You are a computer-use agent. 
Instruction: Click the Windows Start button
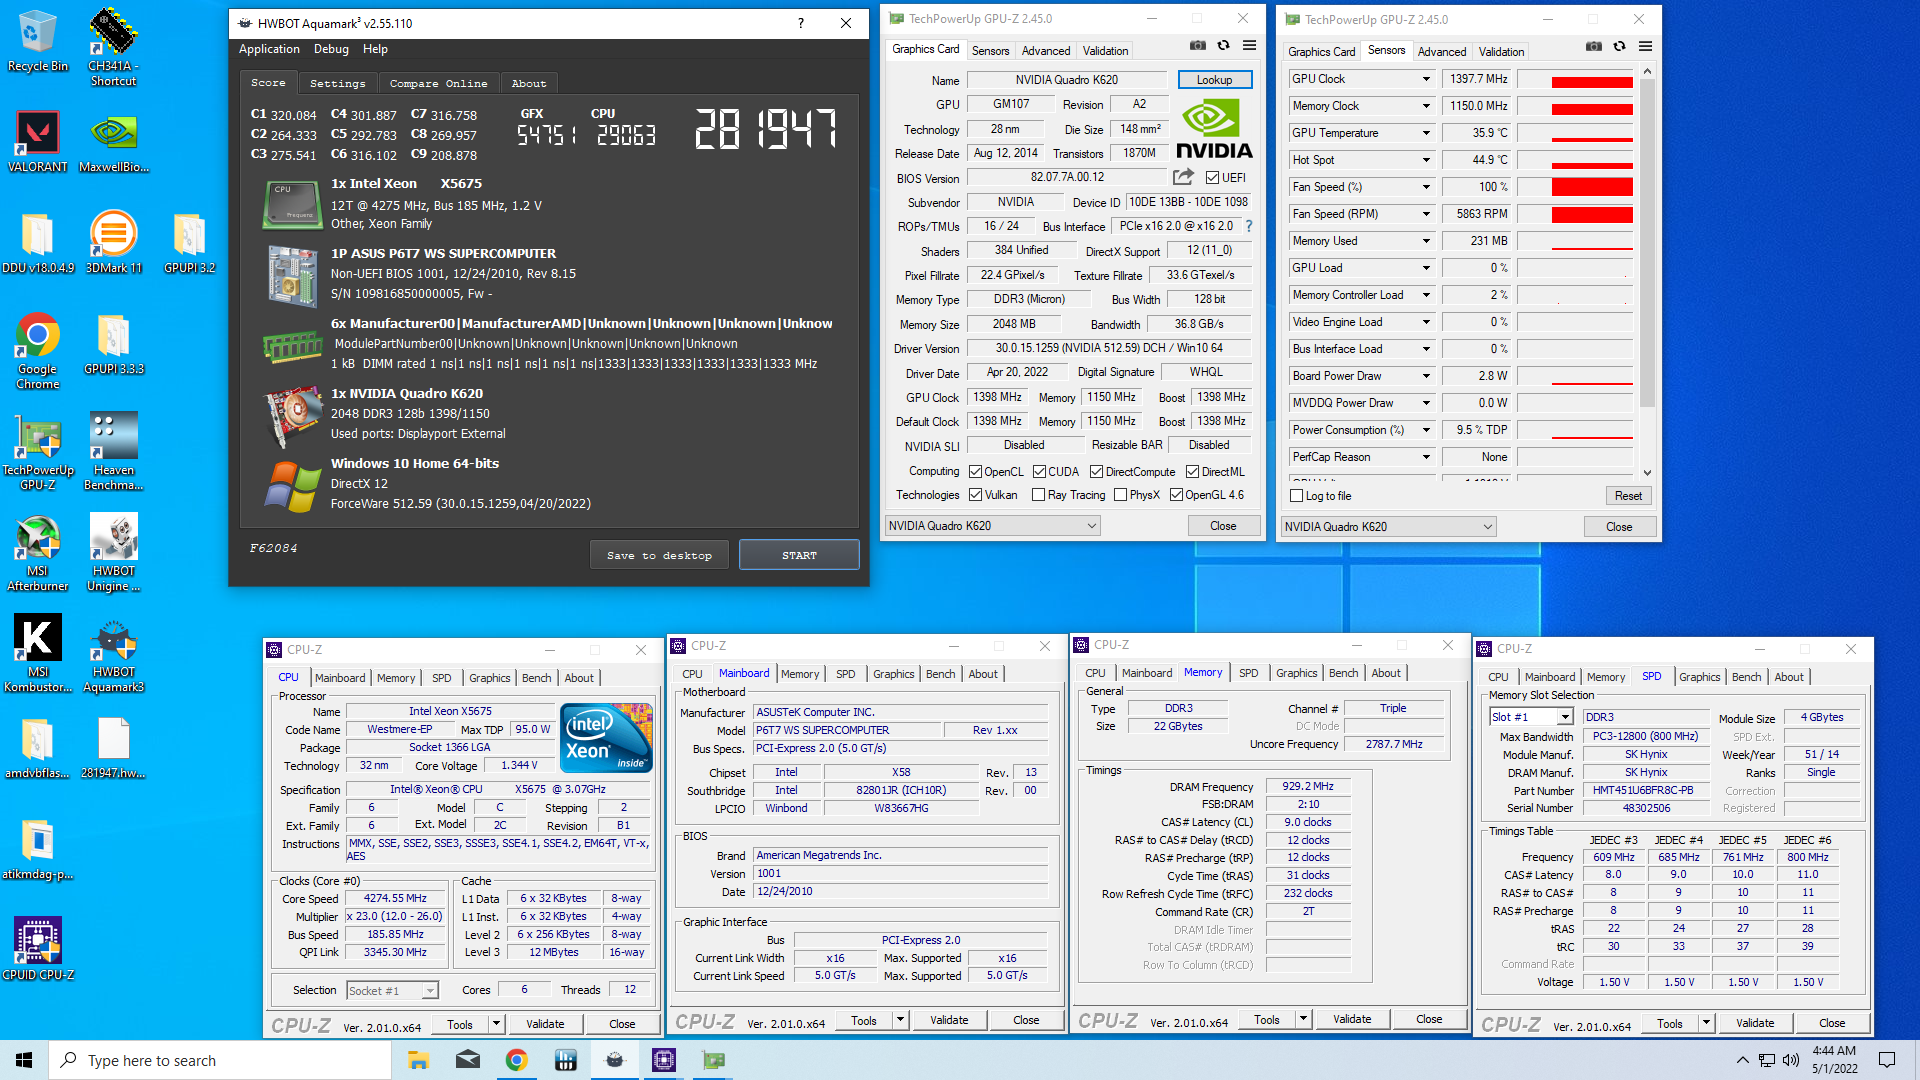(x=24, y=1060)
